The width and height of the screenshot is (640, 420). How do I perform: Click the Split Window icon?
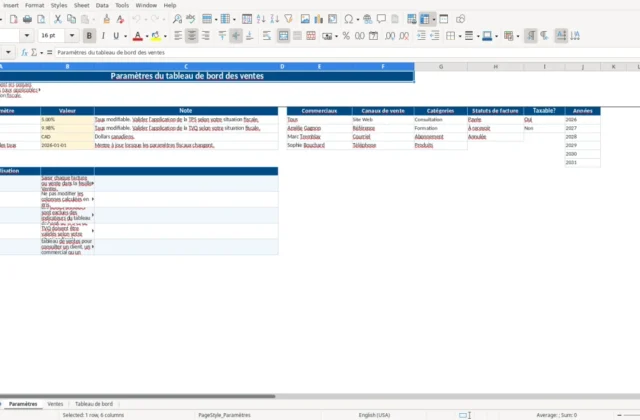tap(444, 19)
